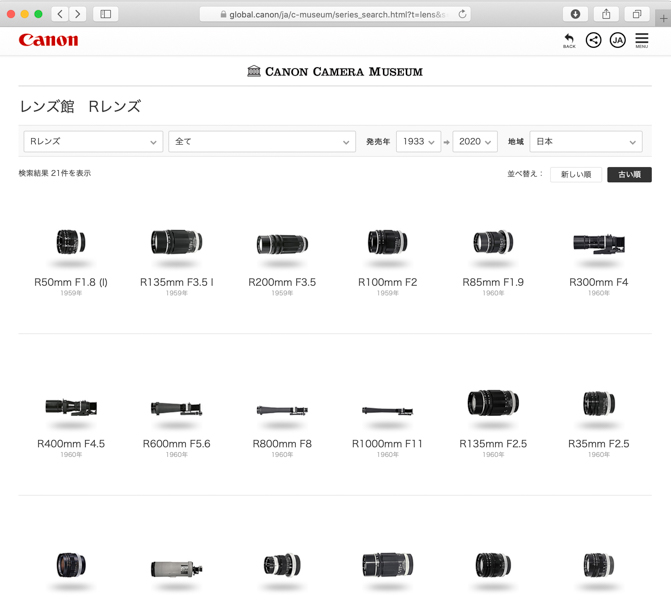671x600 pixels.
Task: Open the hamburger MENU icon
Action: point(641,40)
